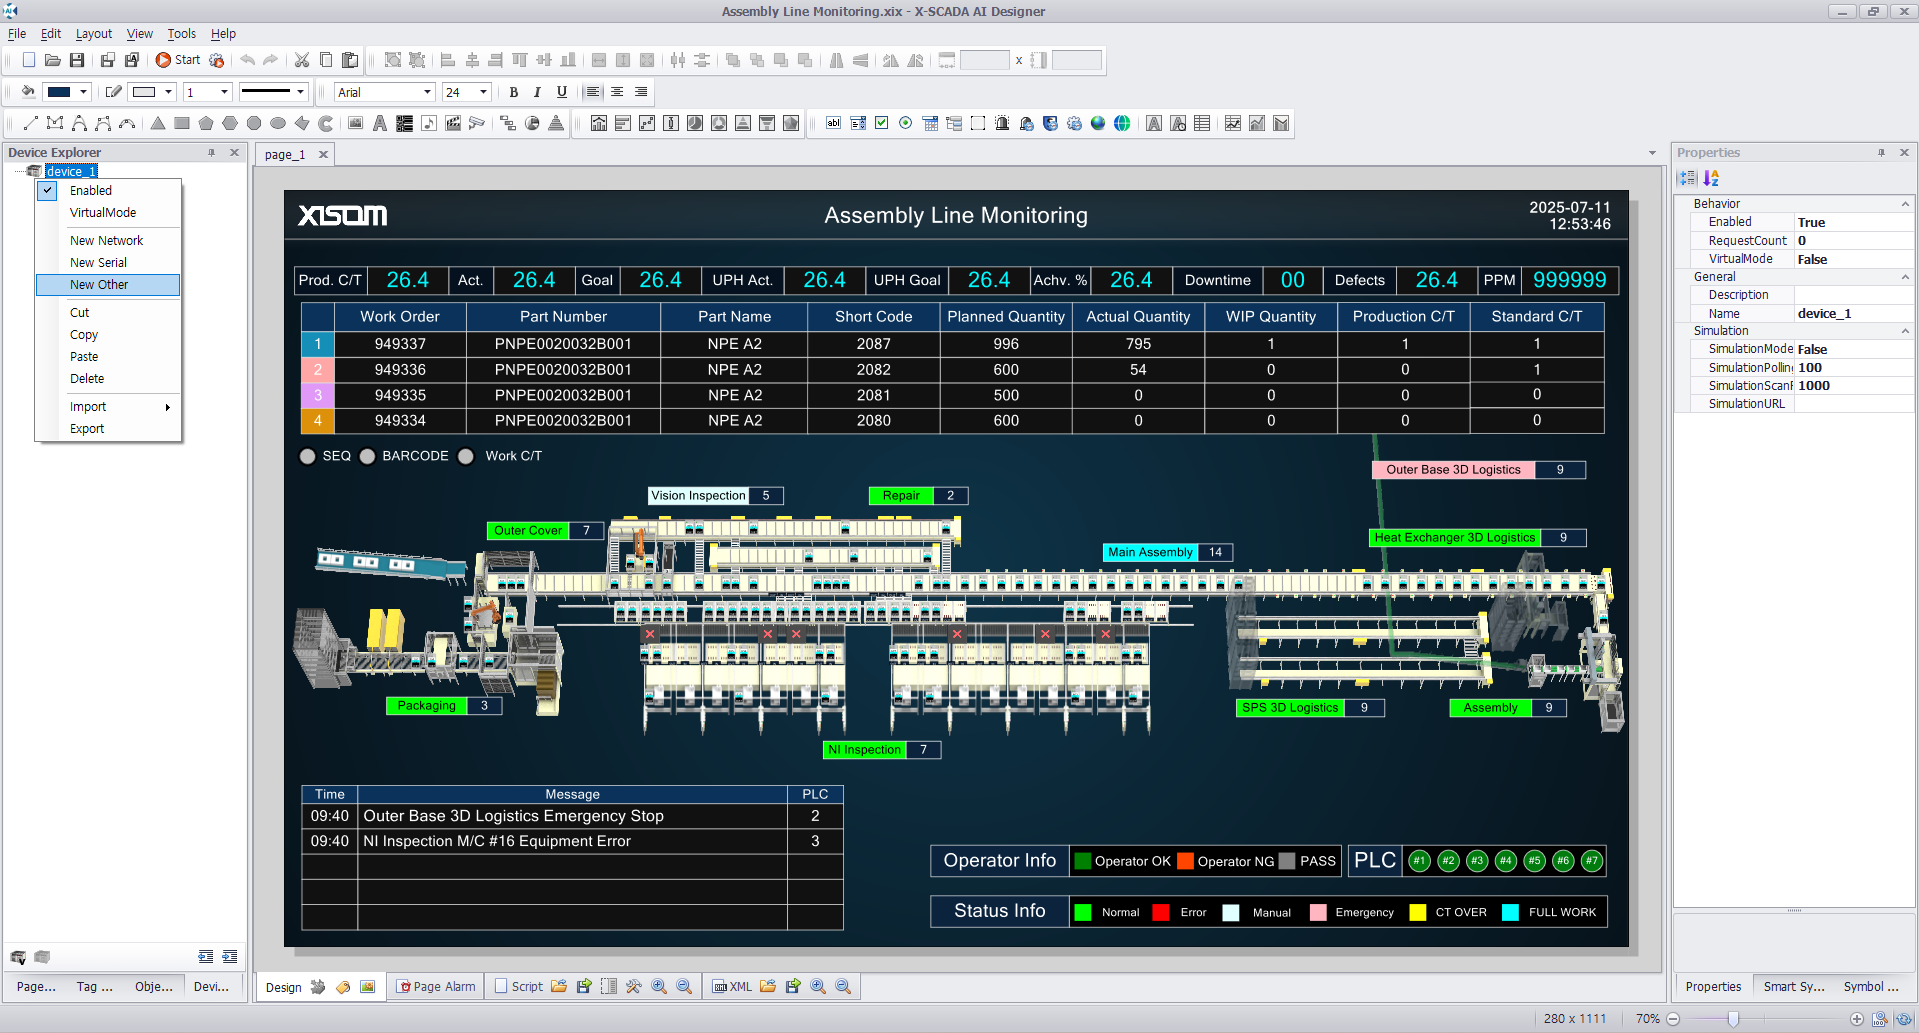The image size is (1919, 1033).
Task: Select the rectangle shape tool
Action: point(182,124)
